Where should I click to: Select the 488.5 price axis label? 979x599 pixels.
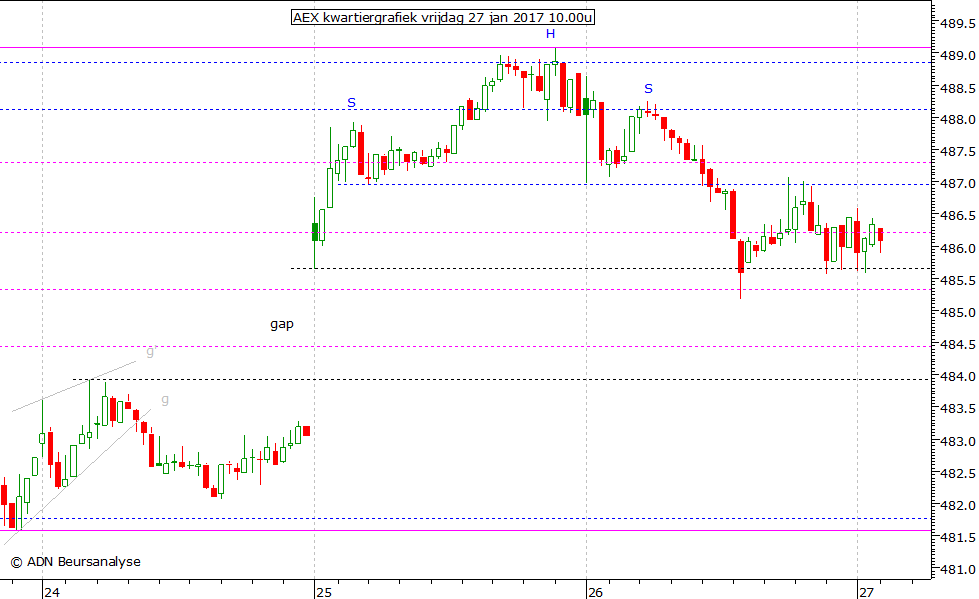957,88
